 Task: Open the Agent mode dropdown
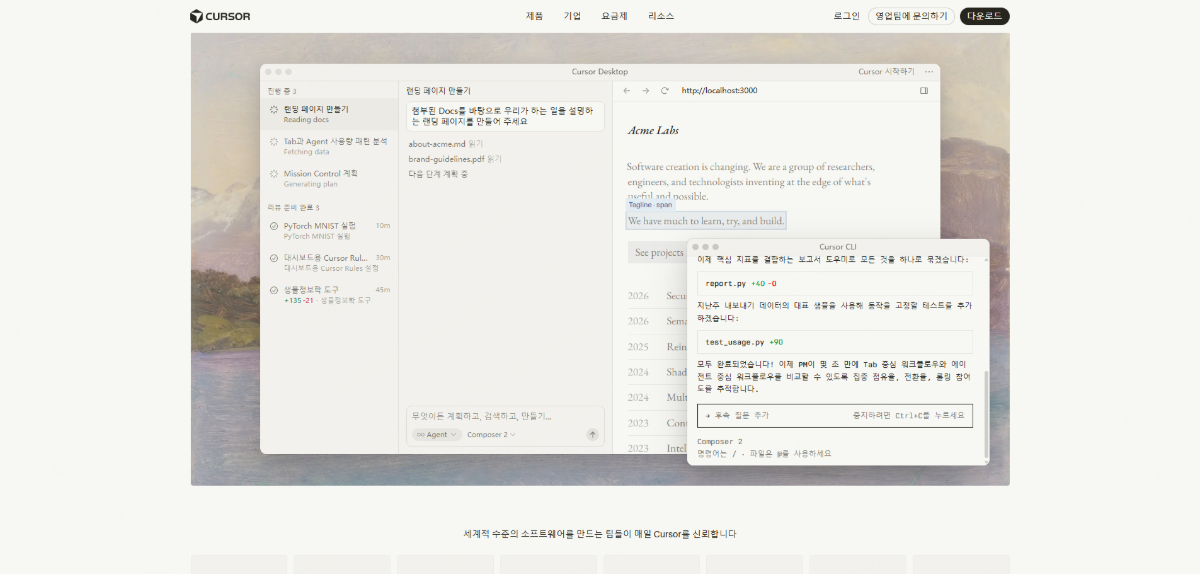[436, 435]
